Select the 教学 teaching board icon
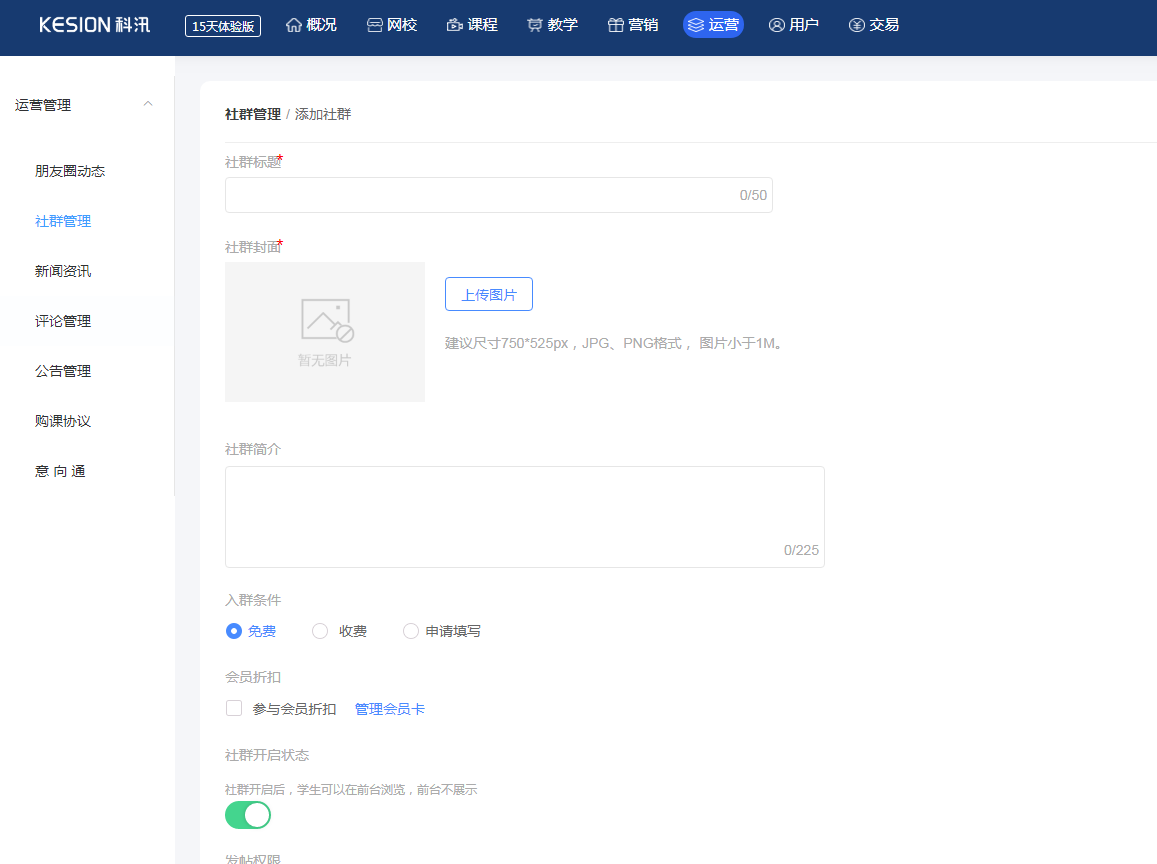The image size is (1157, 864). point(535,25)
